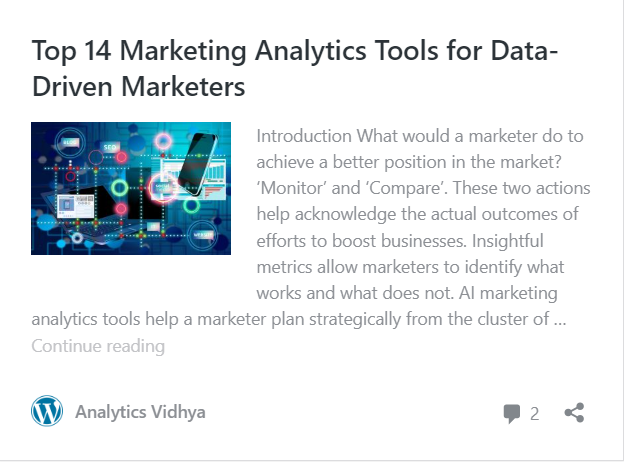The width and height of the screenshot is (626, 466).
Task: Click the "Driven Marketers" title line
Action: [139, 87]
